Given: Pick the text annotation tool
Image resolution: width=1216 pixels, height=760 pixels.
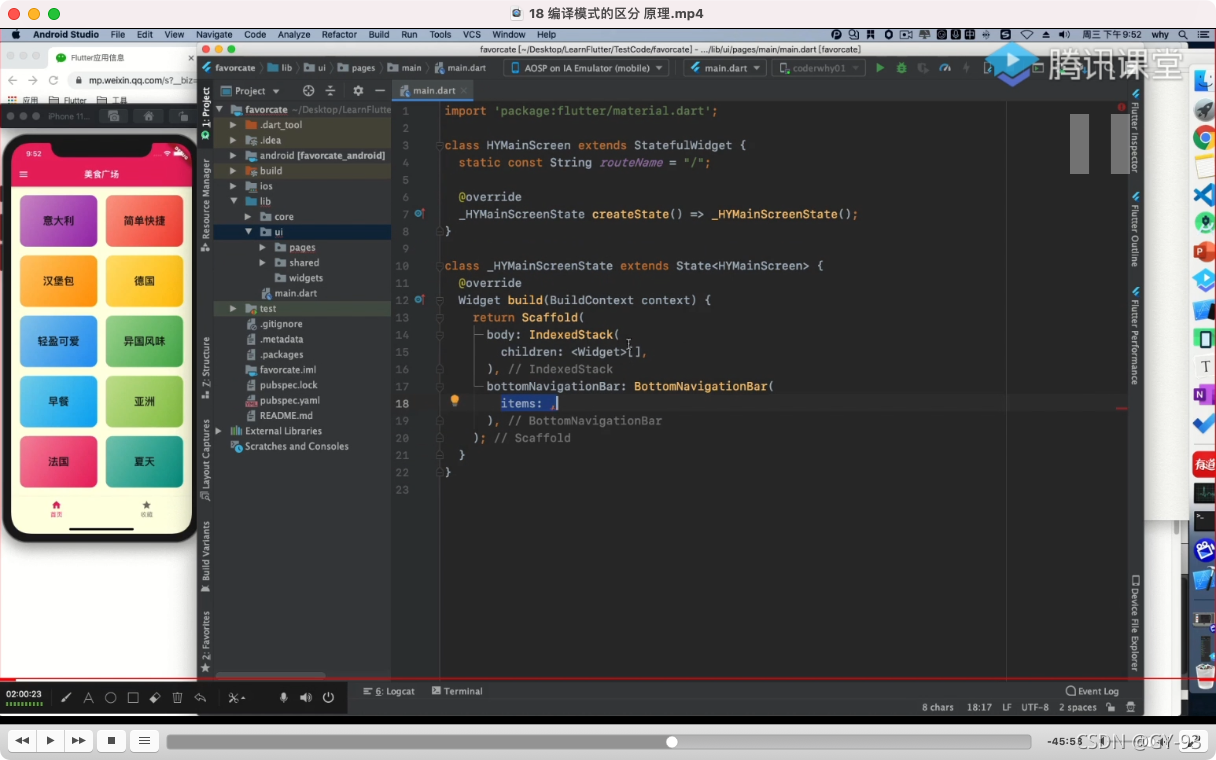Looking at the screenshot, I should [88, 698].
